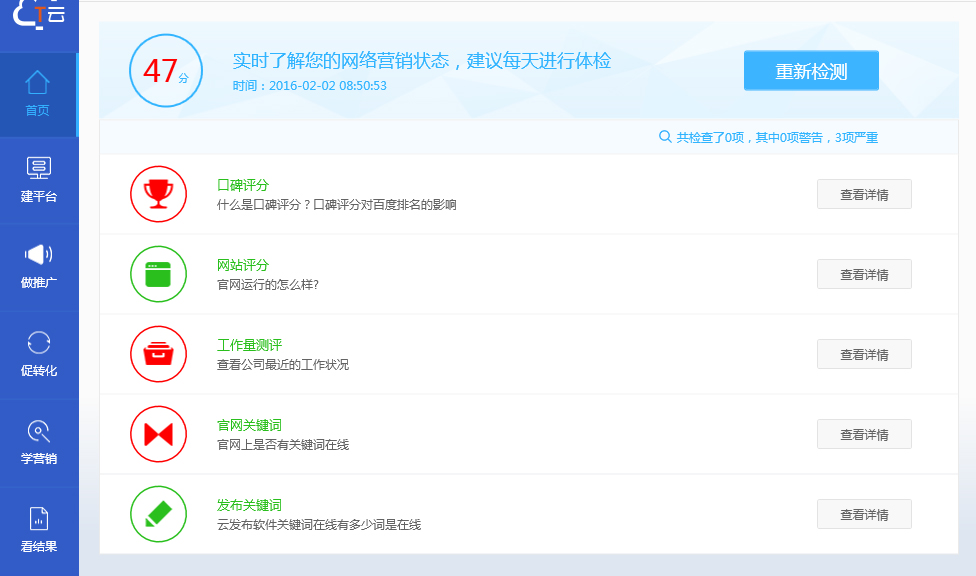Click the 发布关键词 title link
976x576 pixels.
click(x=249, y=505)
